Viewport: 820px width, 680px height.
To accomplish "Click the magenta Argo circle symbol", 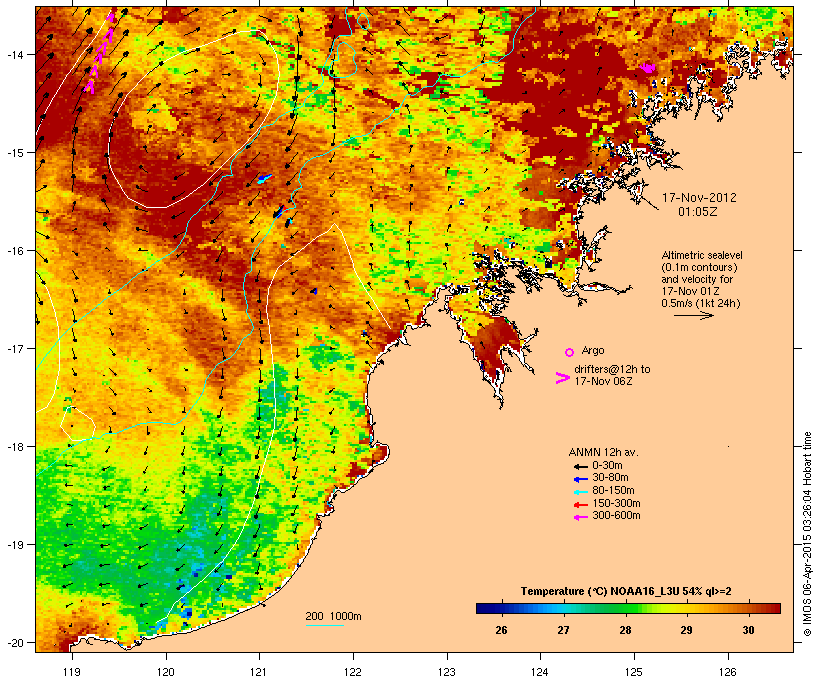I will tap(570, 353).
